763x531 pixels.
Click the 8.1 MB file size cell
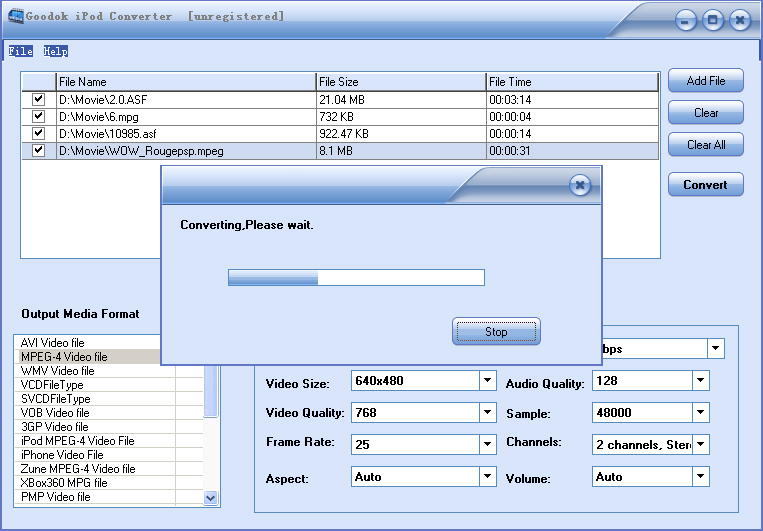(401, 151)
